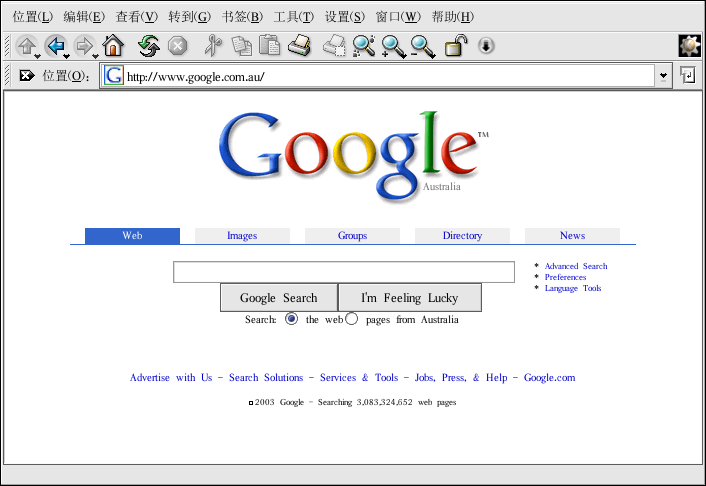Image resolution: width=706 pixels, height=486 pixels.
Task: Click the Zoom out magnifier icon
Action: tap(423, 46)
